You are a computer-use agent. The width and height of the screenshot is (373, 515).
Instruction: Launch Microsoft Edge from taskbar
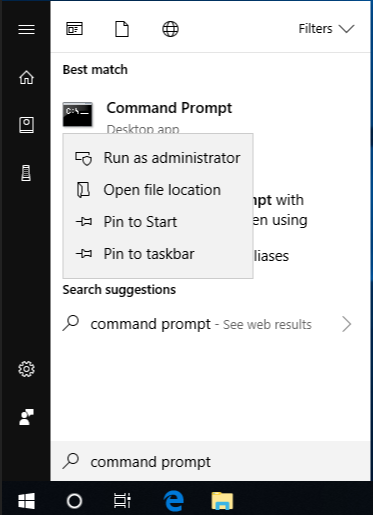click(x=173, y=501)
